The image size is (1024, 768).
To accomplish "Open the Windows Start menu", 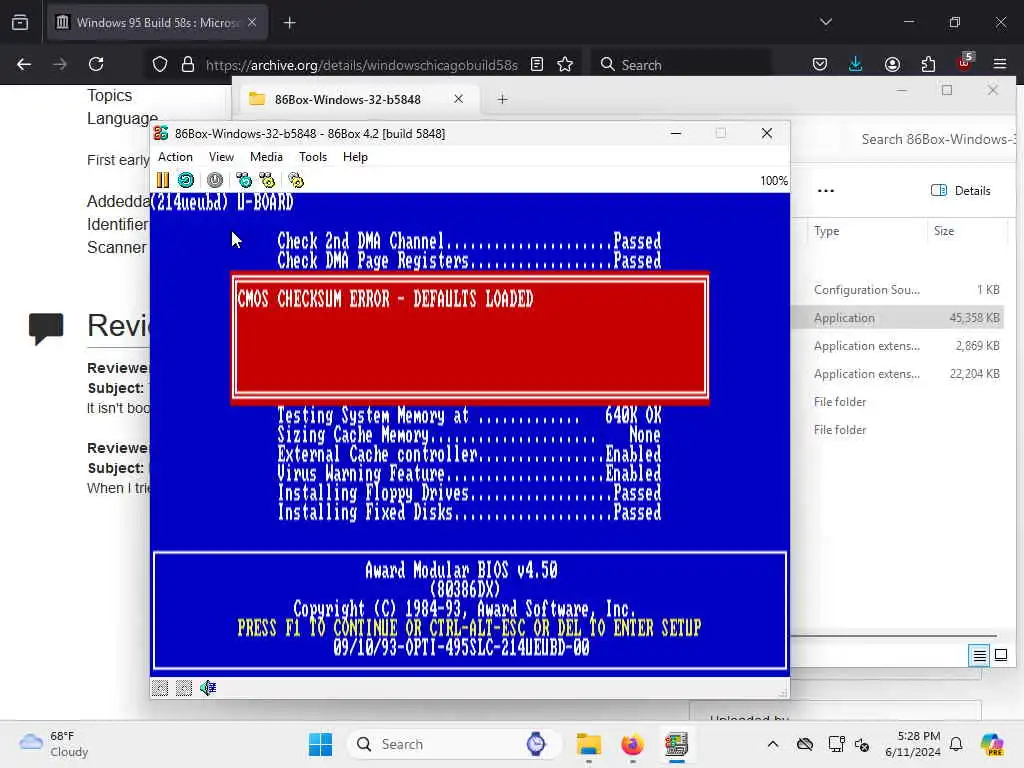I will coord(320,744).
